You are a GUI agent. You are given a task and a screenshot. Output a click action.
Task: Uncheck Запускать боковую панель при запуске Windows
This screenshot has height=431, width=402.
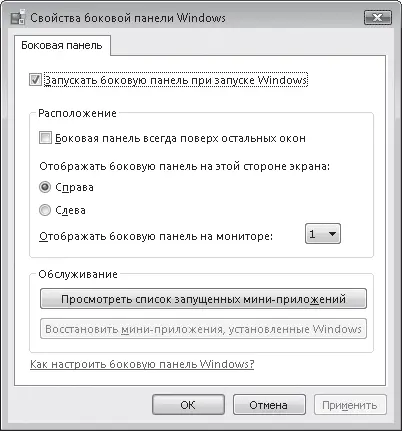(x=35, y=80)
